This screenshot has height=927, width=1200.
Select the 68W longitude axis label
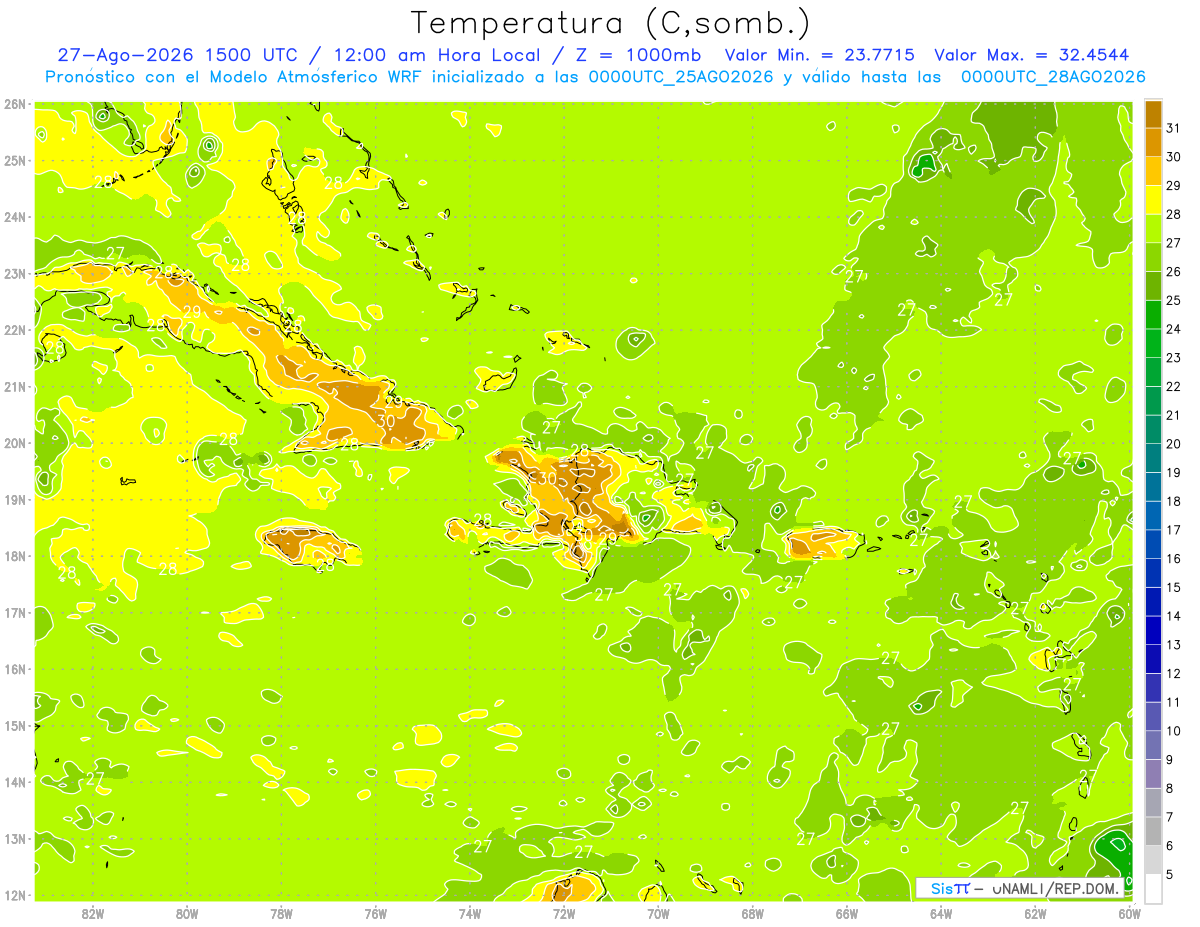pos(753,913)
